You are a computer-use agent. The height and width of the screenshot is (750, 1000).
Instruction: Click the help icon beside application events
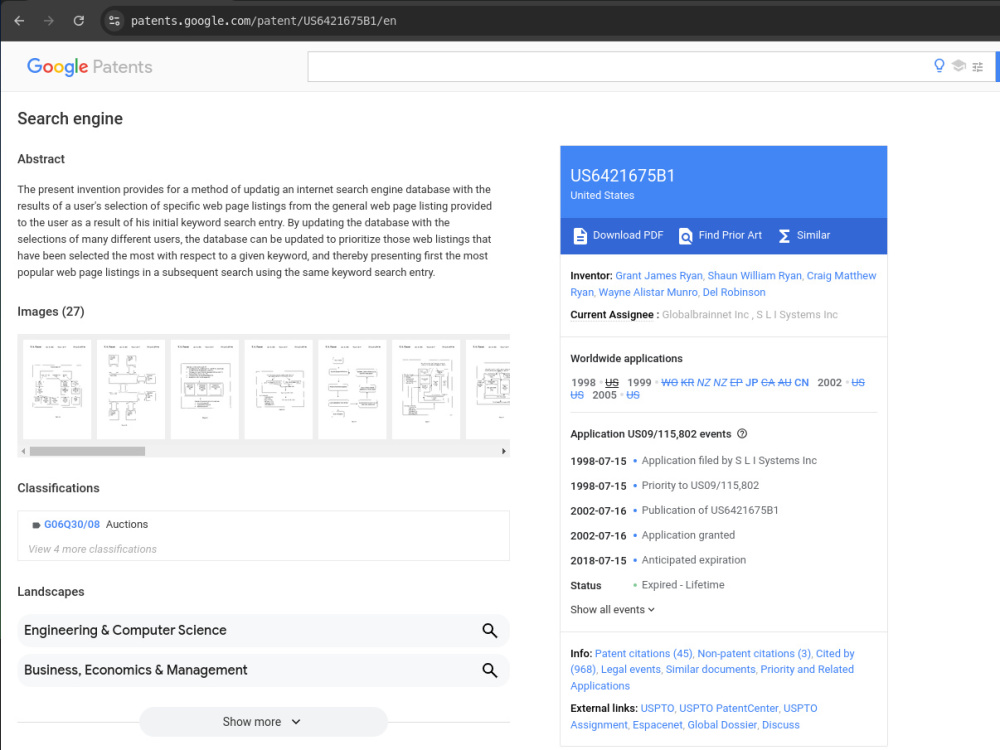tap(742, 434)
